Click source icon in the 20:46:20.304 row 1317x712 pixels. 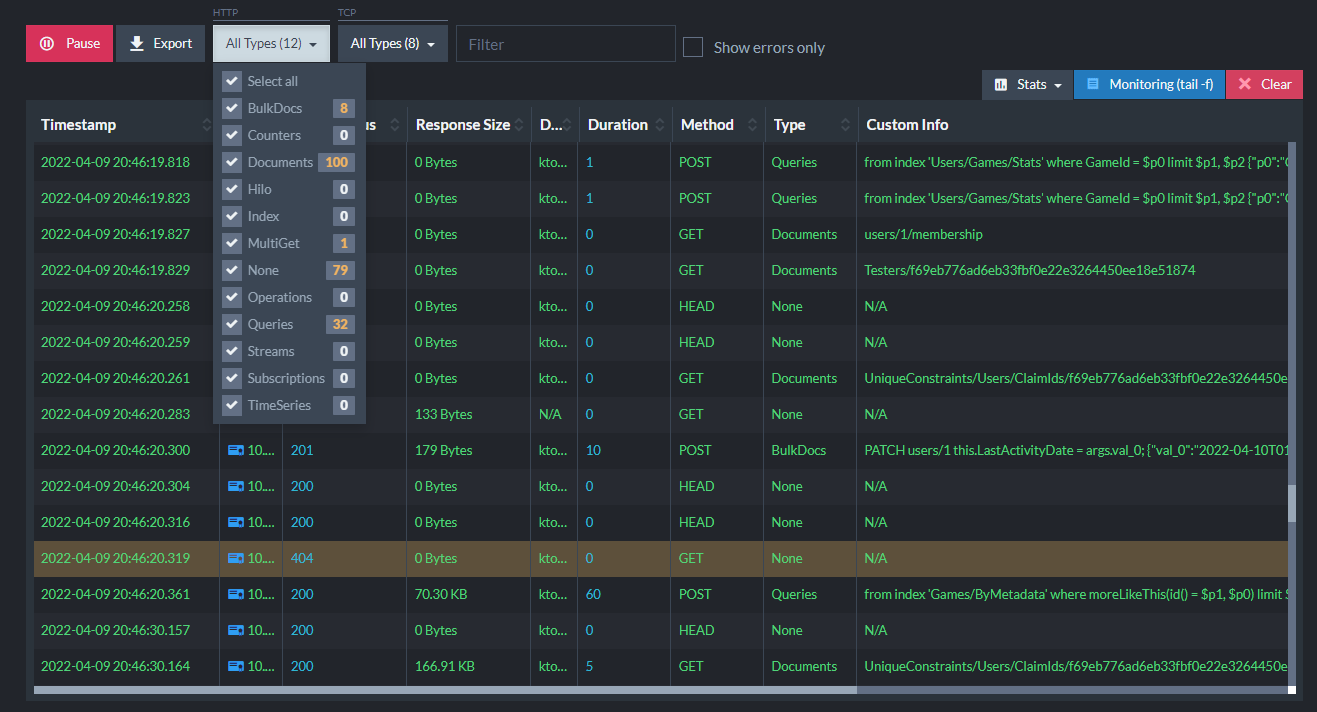point(236,486)
